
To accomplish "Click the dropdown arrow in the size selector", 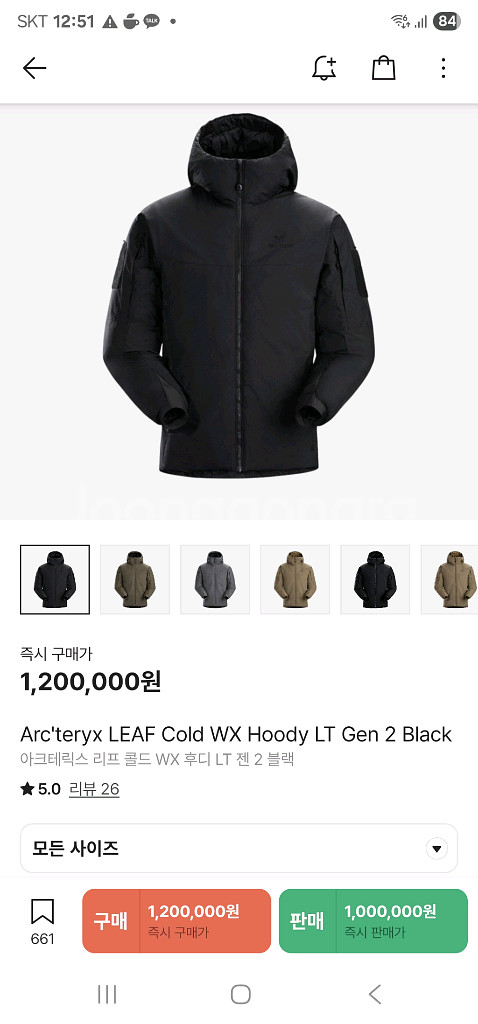I will click(436, 849).
